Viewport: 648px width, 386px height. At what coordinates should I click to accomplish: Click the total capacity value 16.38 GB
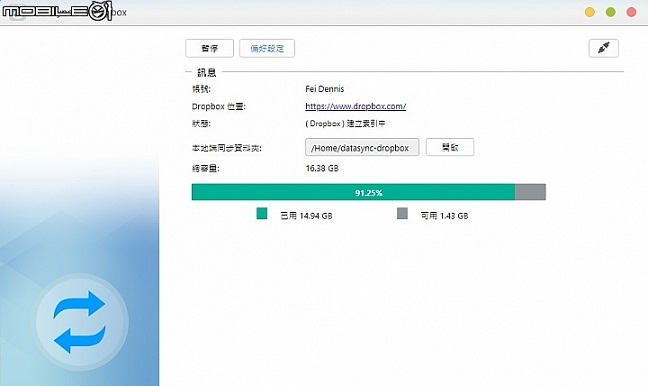click(x=322, y=168)
